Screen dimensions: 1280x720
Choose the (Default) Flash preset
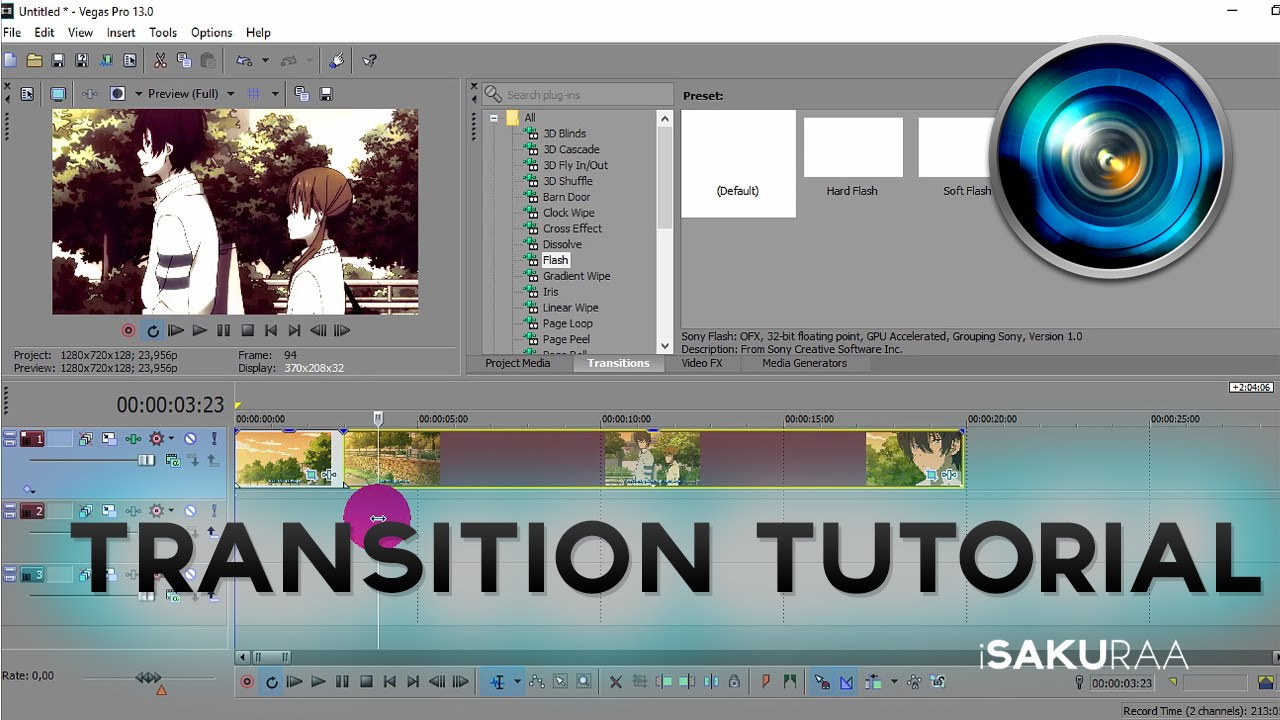[x=738, y=163]
